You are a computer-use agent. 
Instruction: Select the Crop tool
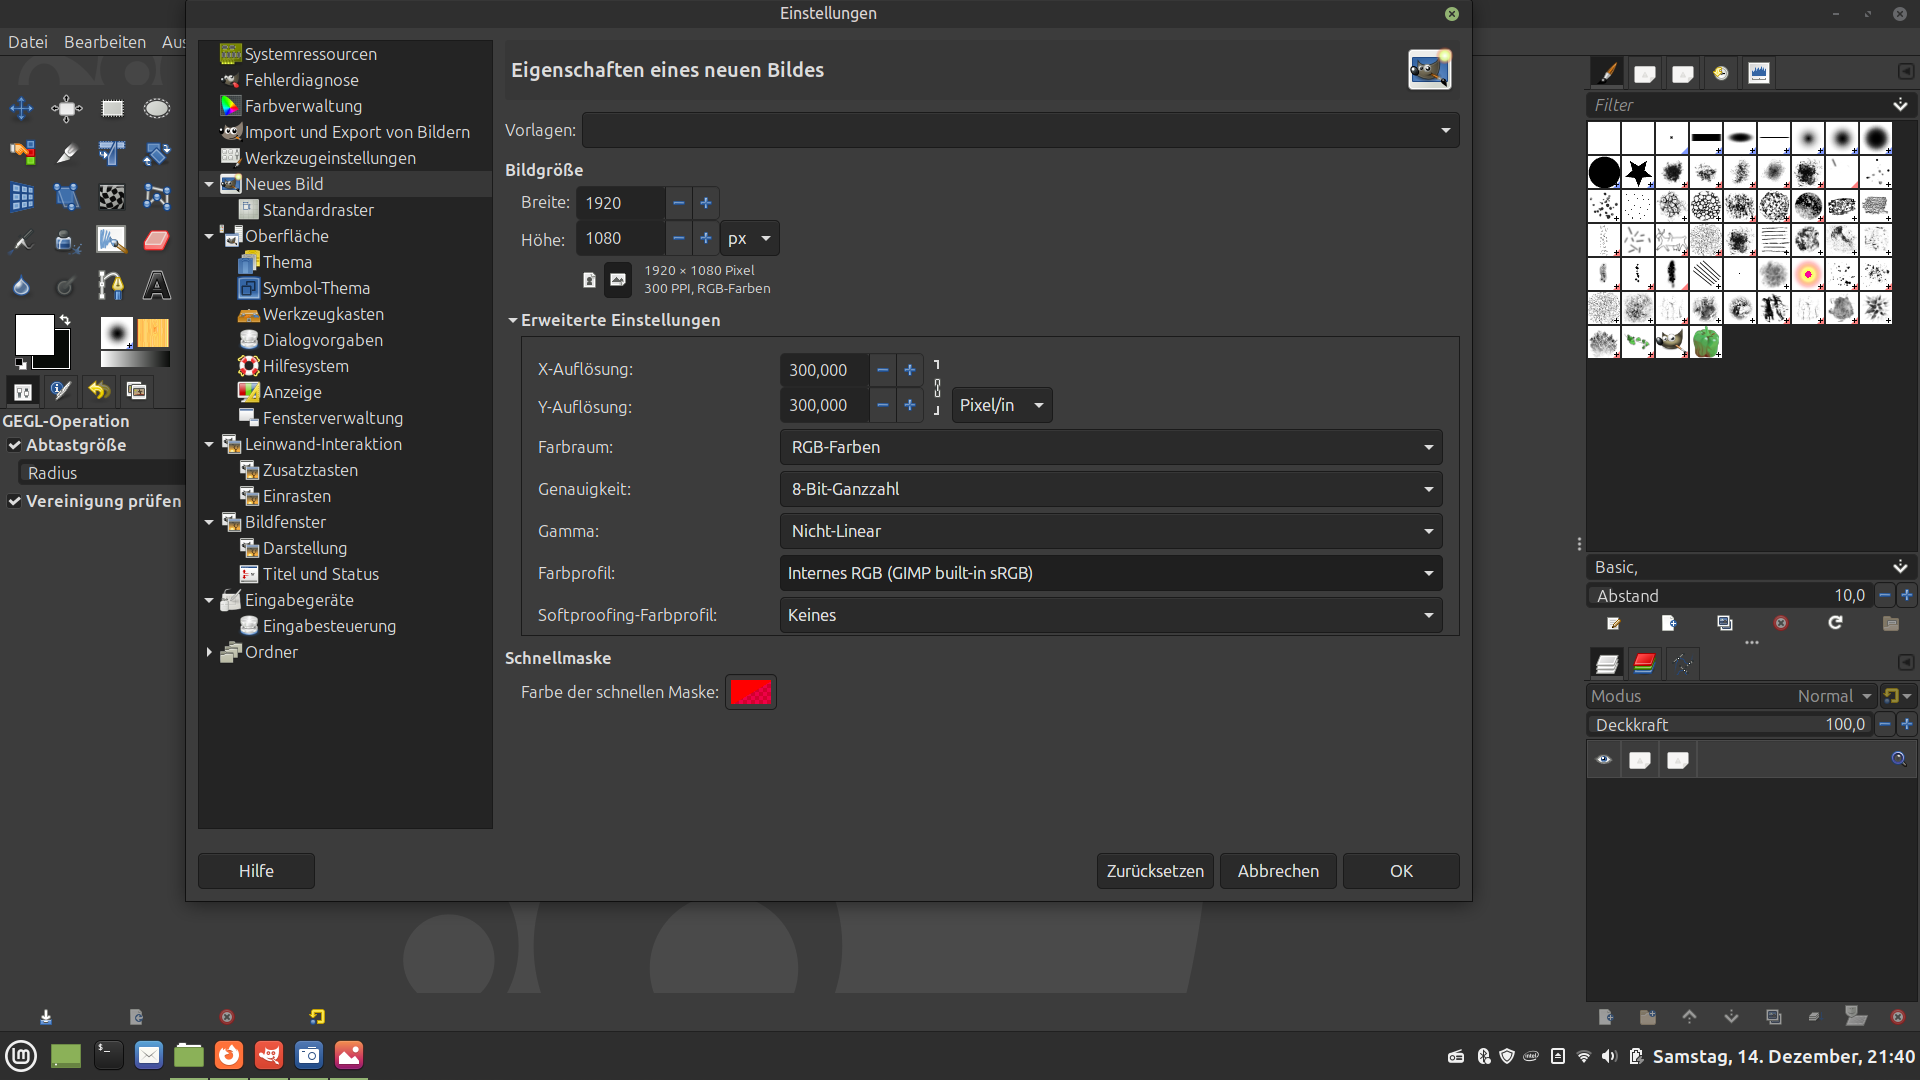coord(67,152)
